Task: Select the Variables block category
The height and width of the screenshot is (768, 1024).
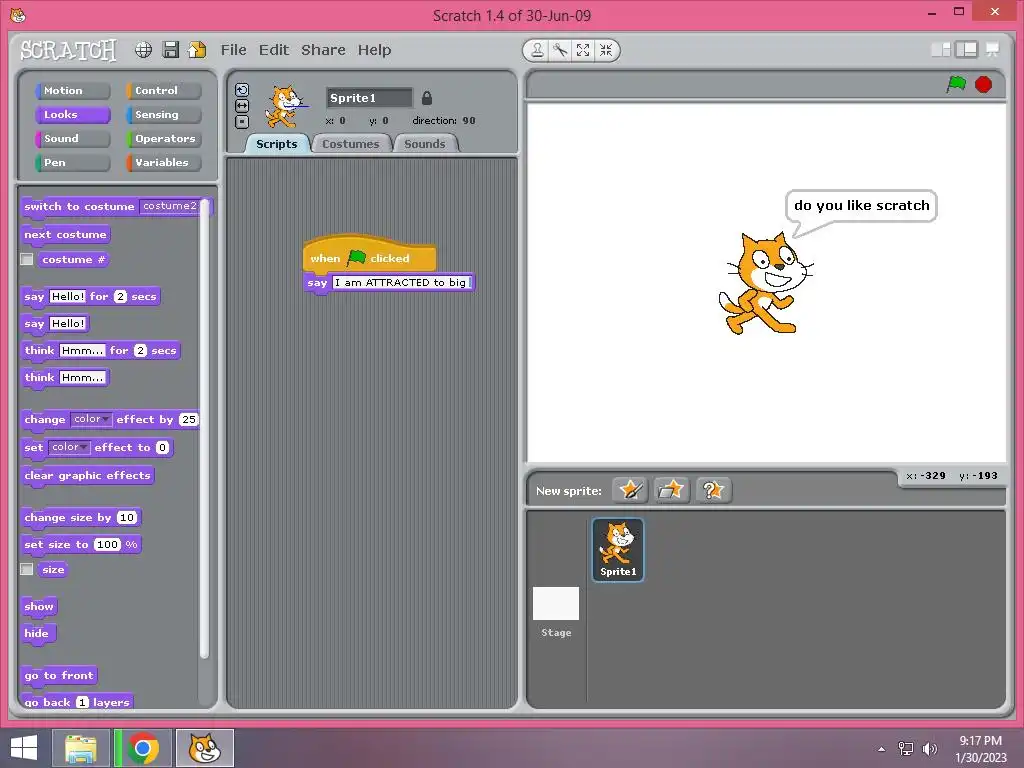Action: [x=163, y=163]
